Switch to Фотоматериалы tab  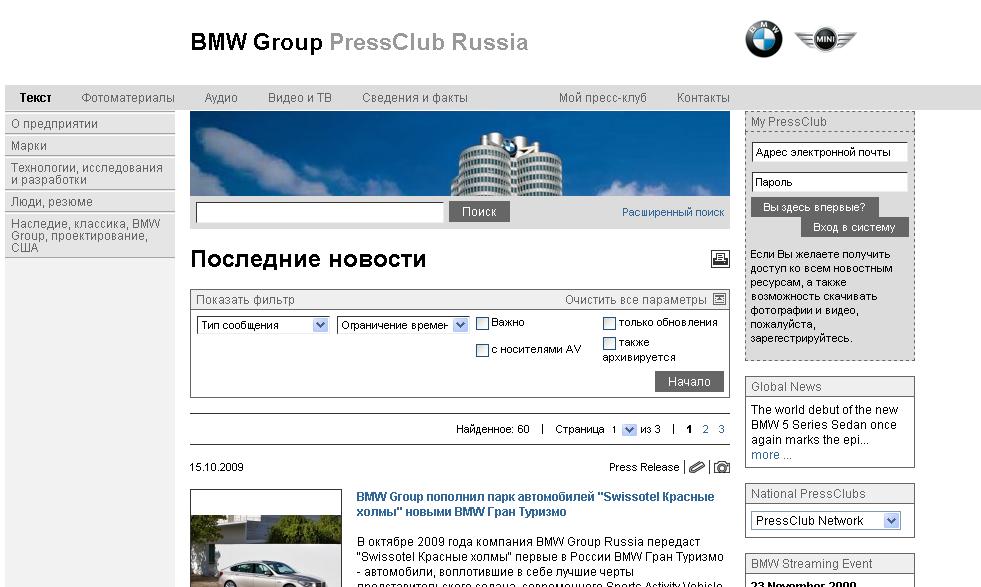(128, 98)
